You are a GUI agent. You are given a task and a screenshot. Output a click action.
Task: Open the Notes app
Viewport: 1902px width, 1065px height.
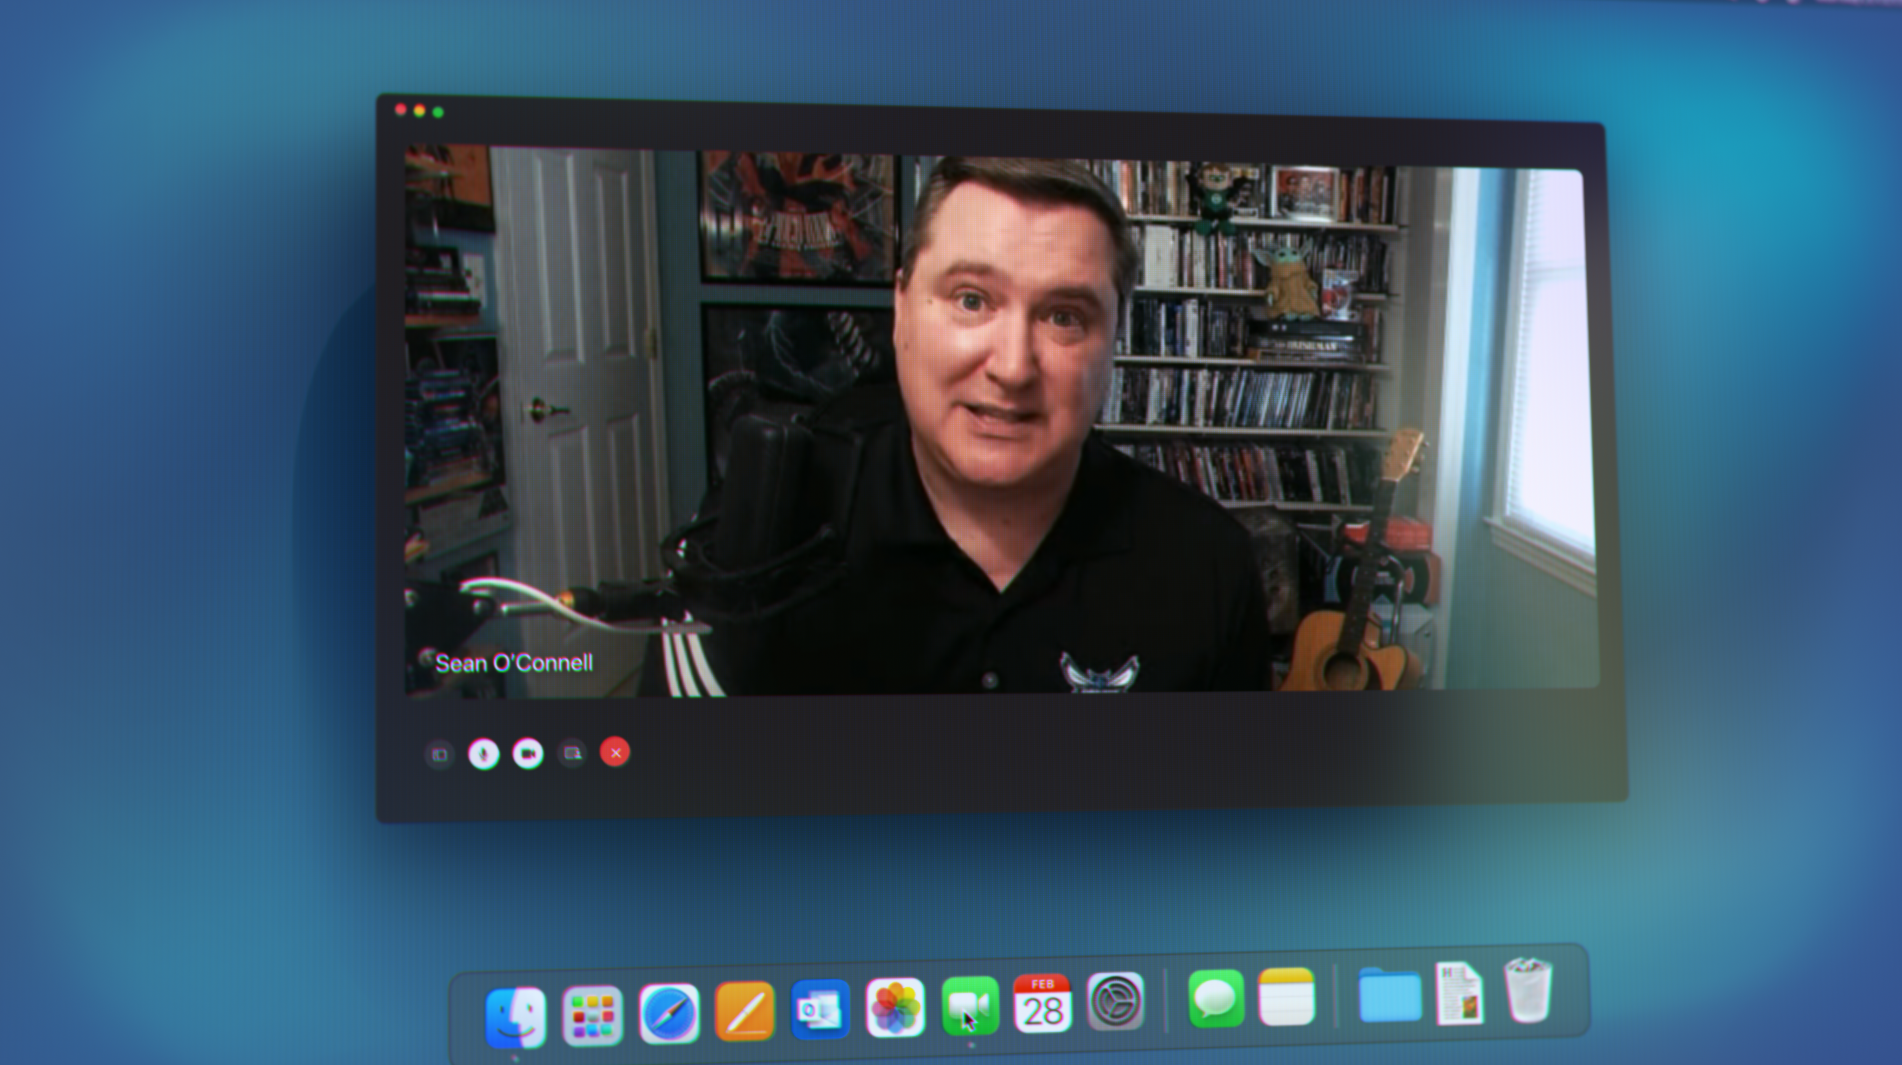tap(1287, 997)
